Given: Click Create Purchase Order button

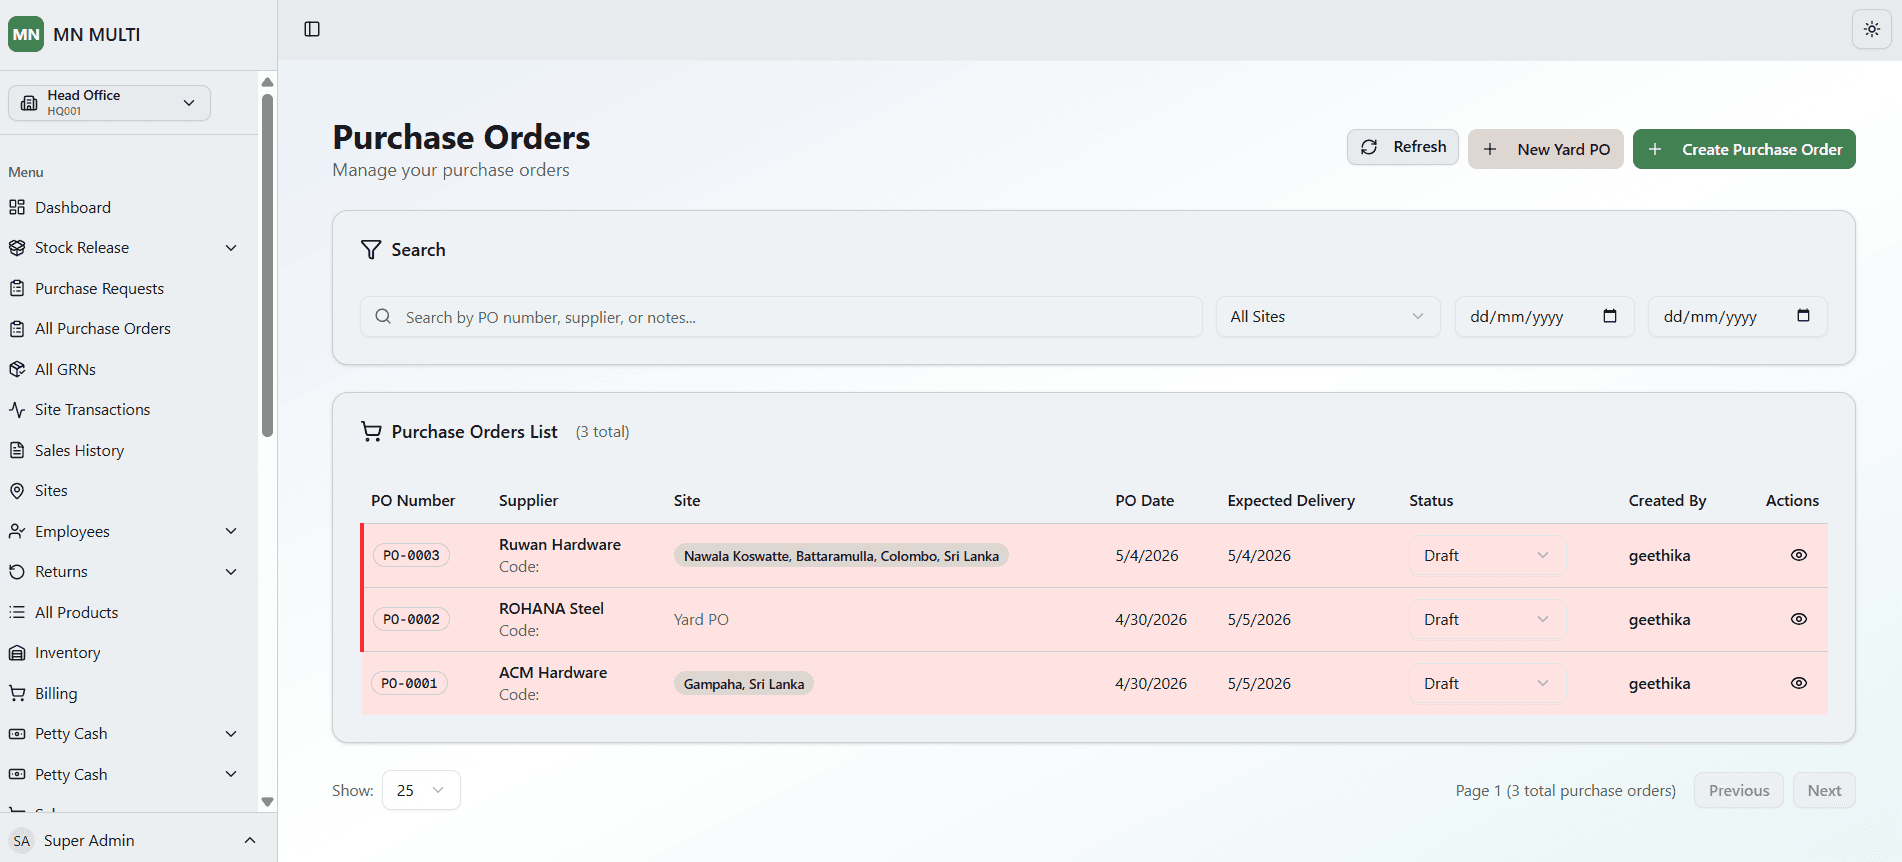Looking at the screenshot, I should pos(1744,149).
